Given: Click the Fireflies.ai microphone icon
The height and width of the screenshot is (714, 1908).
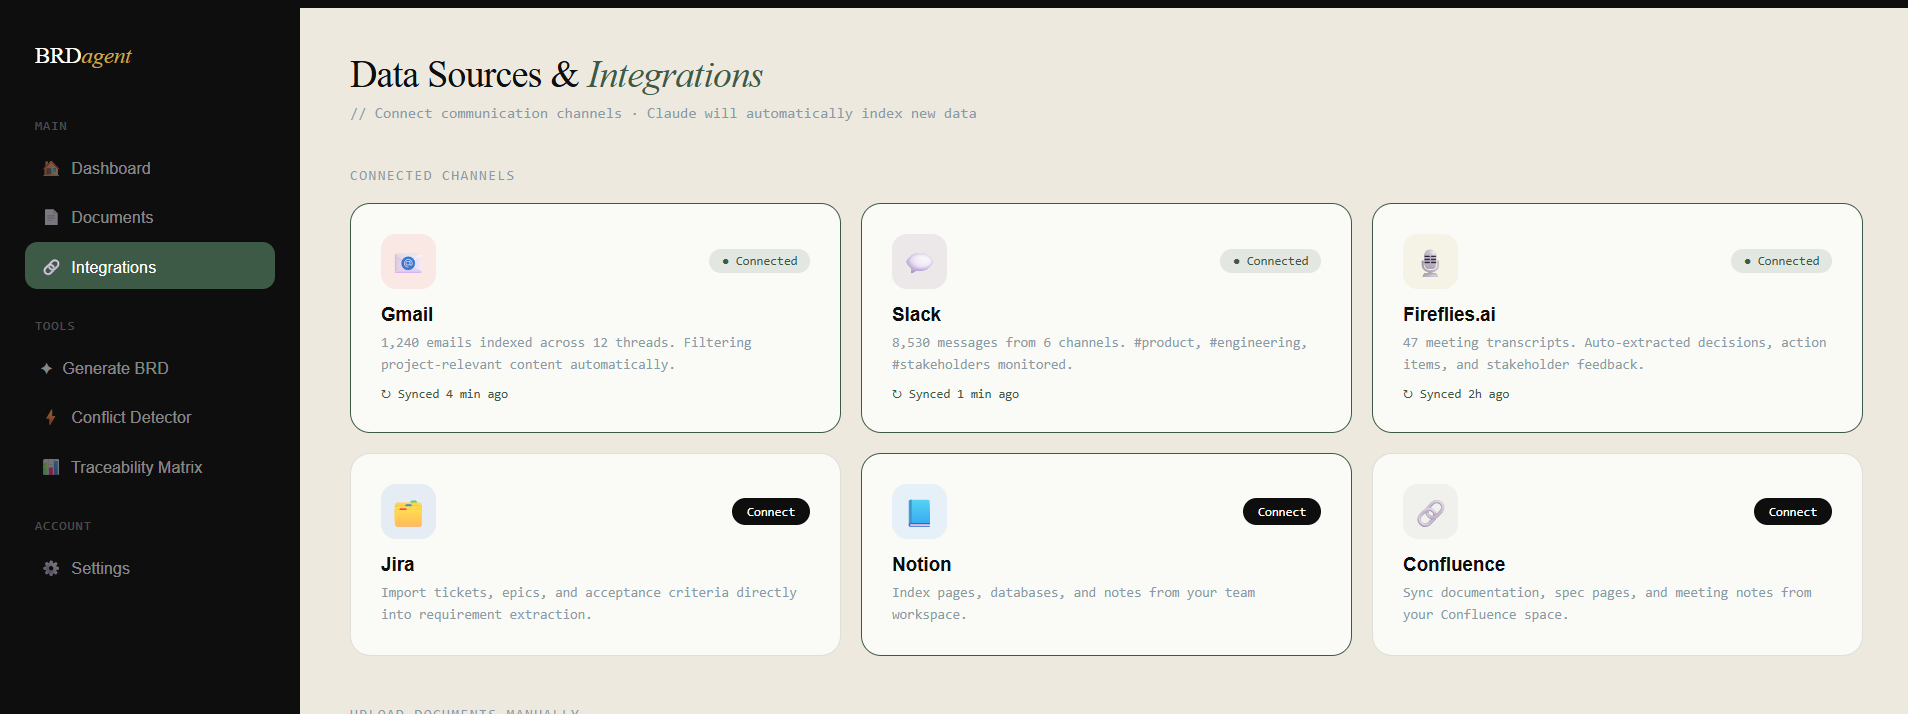Looking at the screenshot, I should tap(1430, 262).
